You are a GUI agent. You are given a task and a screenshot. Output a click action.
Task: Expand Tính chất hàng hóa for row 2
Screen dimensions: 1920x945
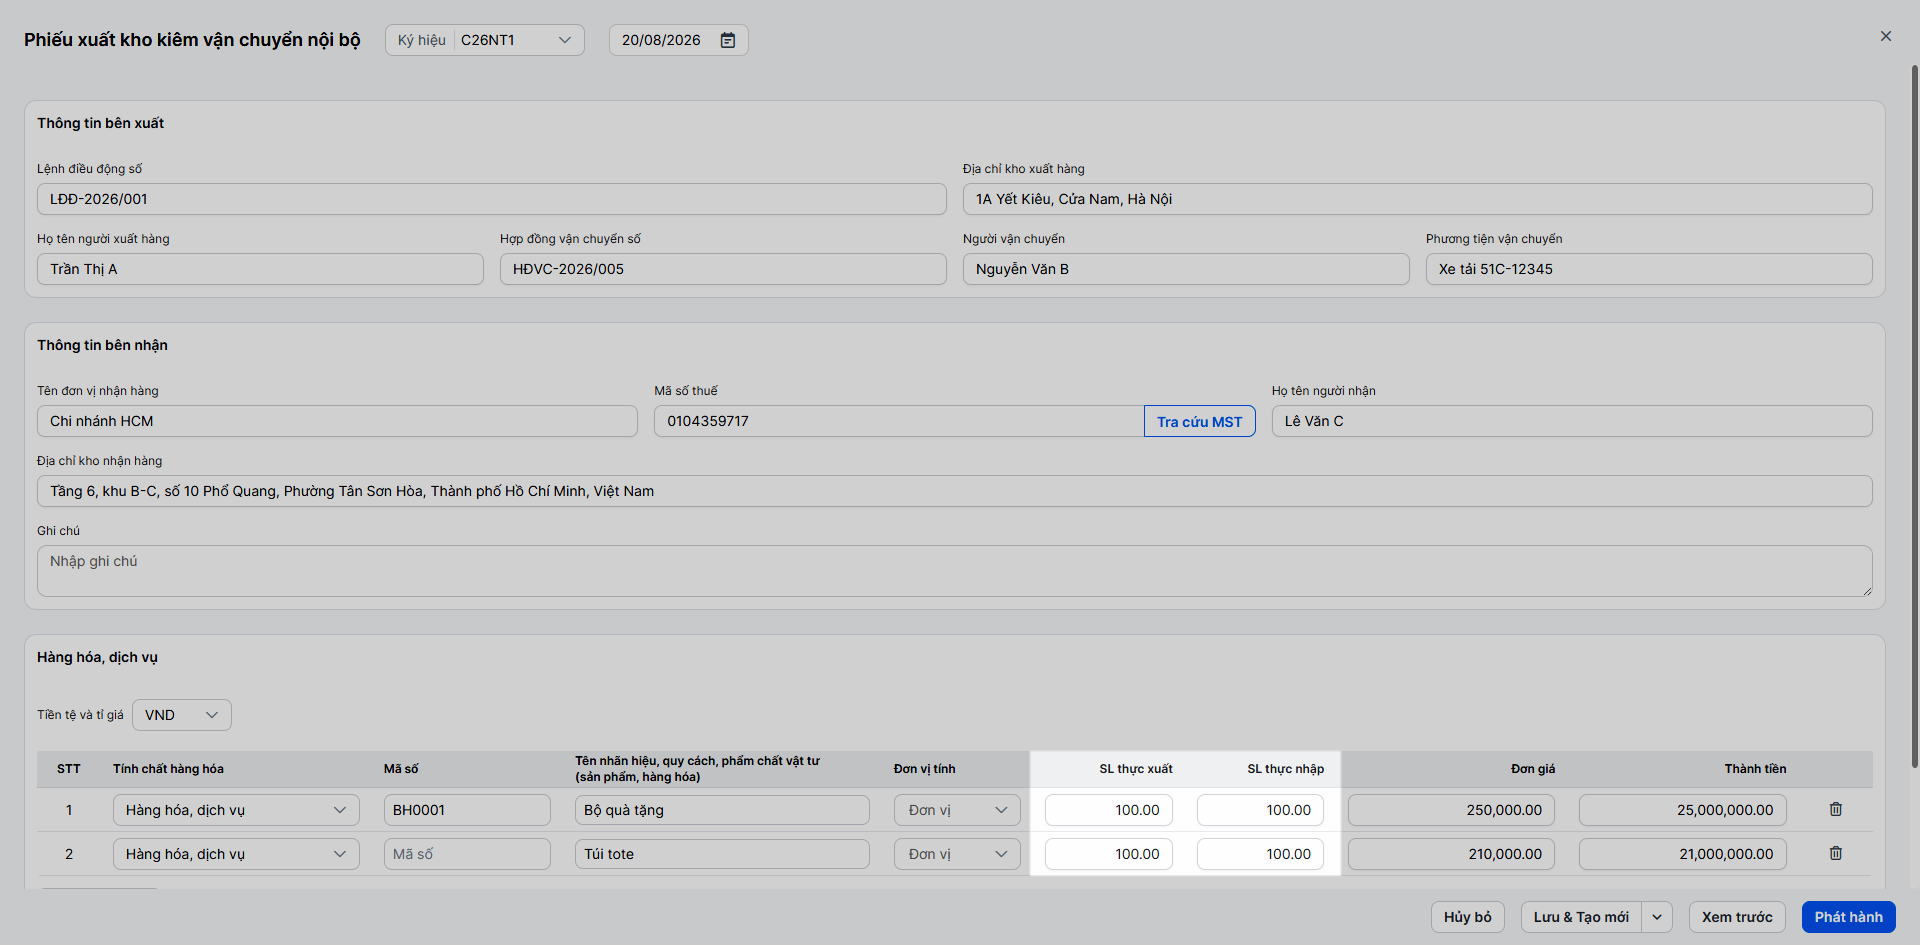click(236, 854)
